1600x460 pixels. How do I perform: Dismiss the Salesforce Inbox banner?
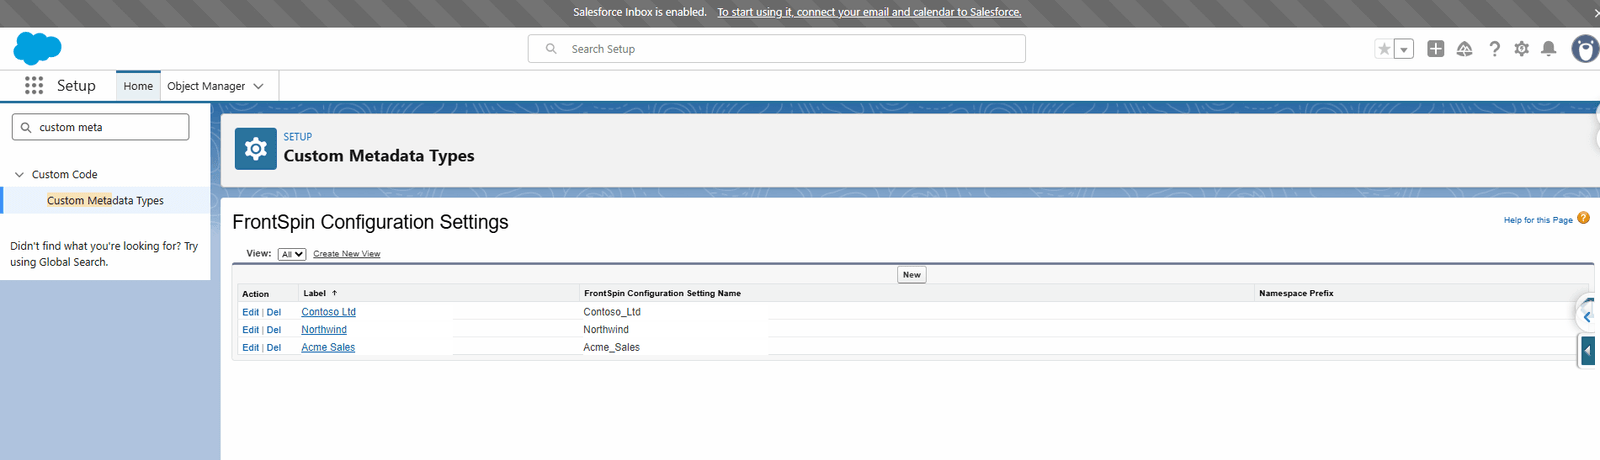click(x=1596, y=13)
